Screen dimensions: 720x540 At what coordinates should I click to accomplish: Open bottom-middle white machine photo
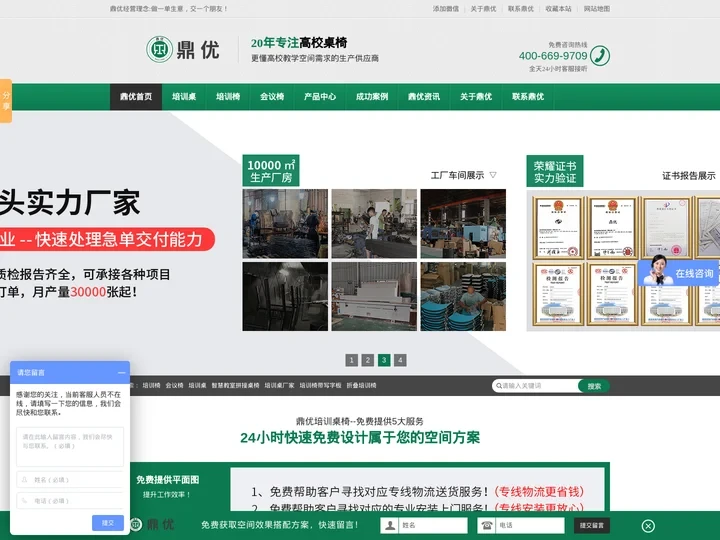click(x=374, y=296)
